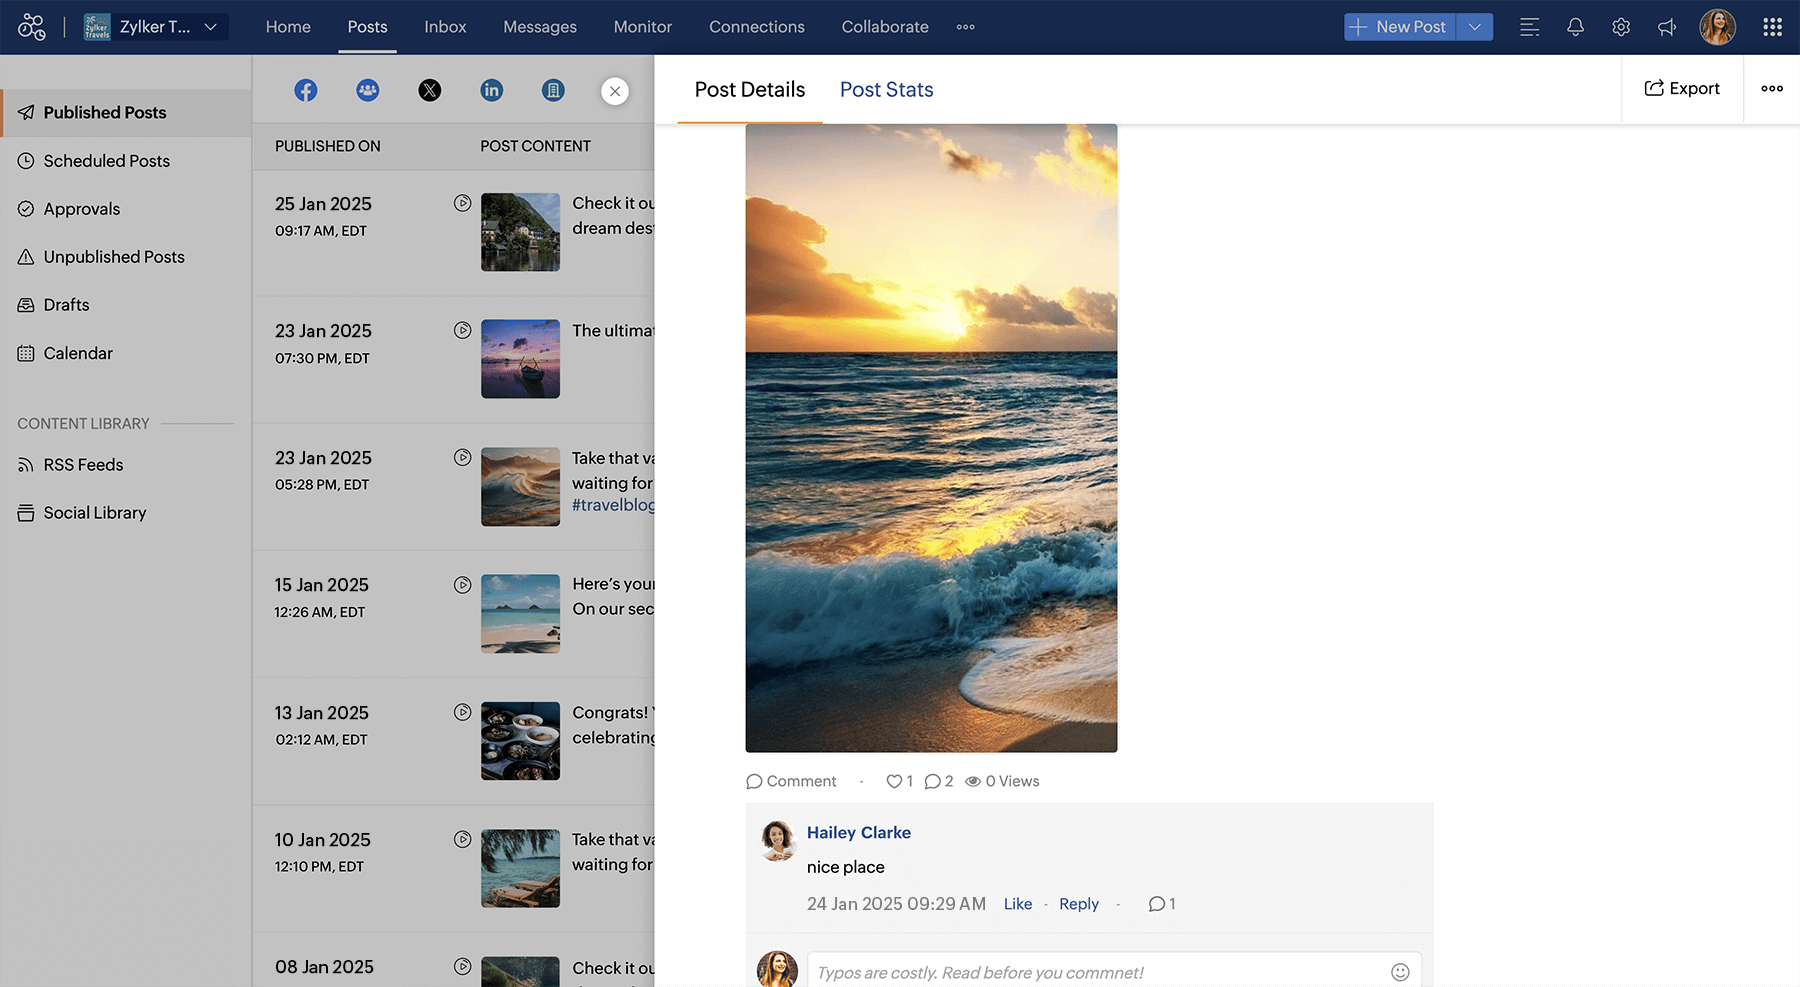Show replies via comment count bubble
The width and height of the screenshot is (1800, 987).
(1157, 904)
